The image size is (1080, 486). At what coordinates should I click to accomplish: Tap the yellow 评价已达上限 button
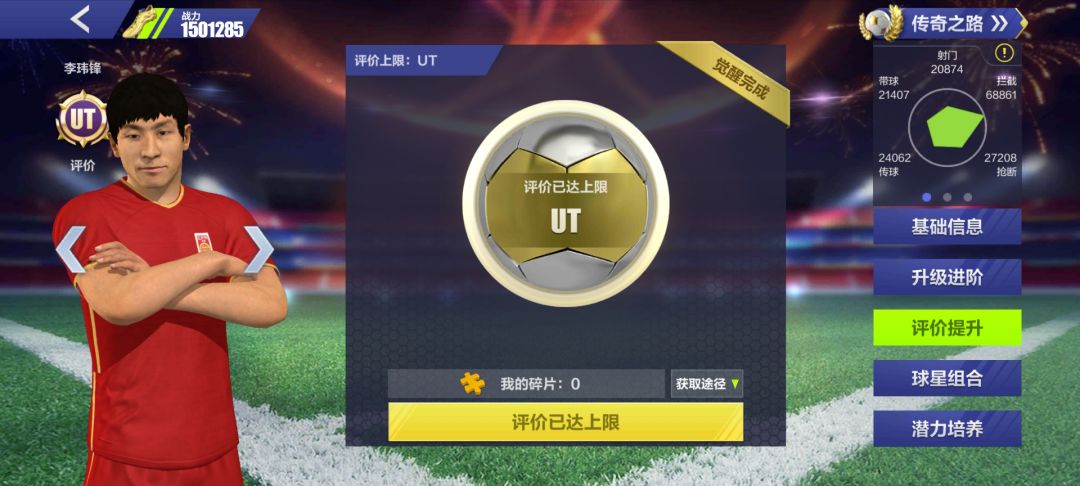coord(565,422)
